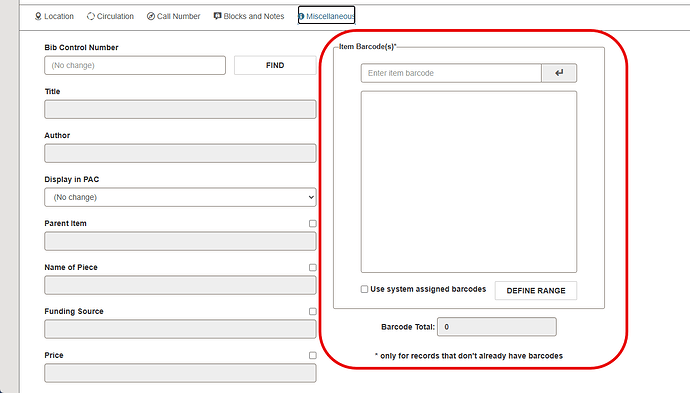690x393 pixels.
Task: Click the Barcode Total field
Action: point(497,327)
